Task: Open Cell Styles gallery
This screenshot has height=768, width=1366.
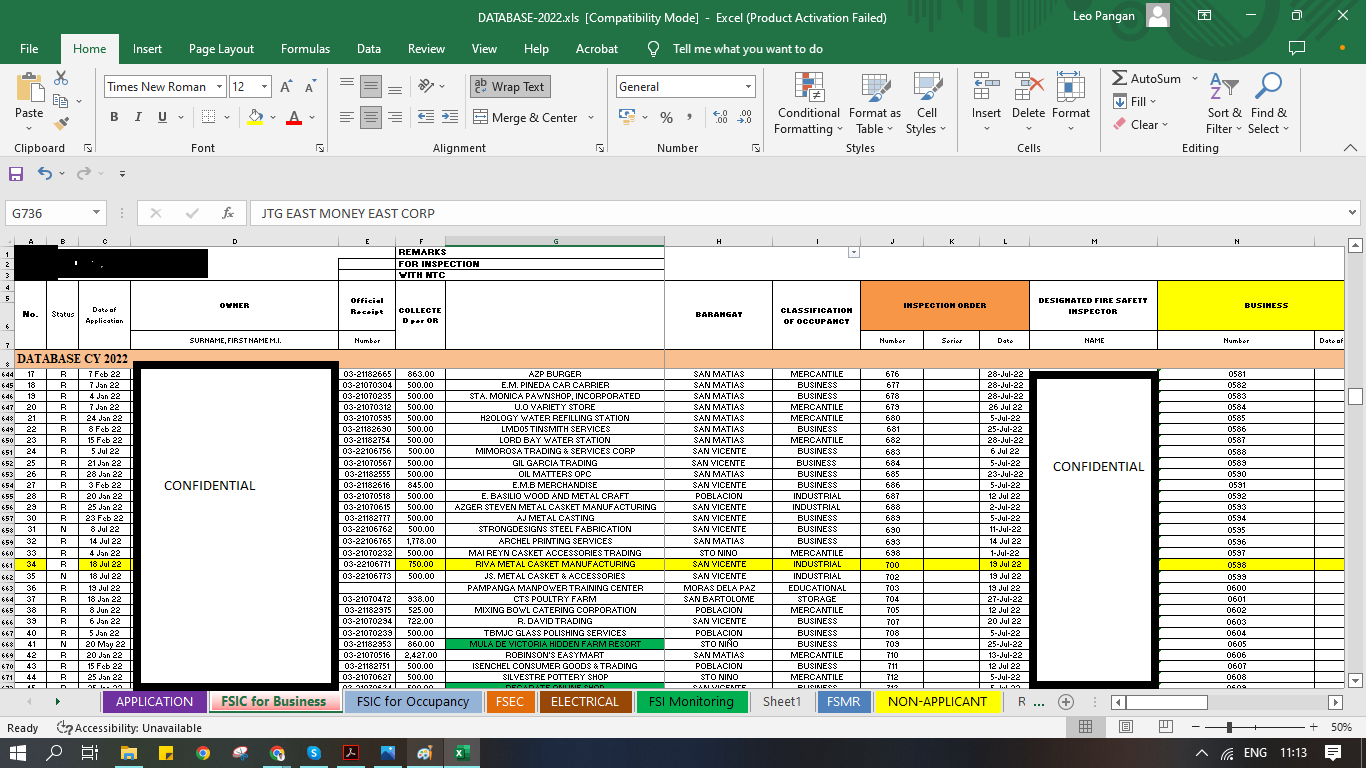Action: 927,104
